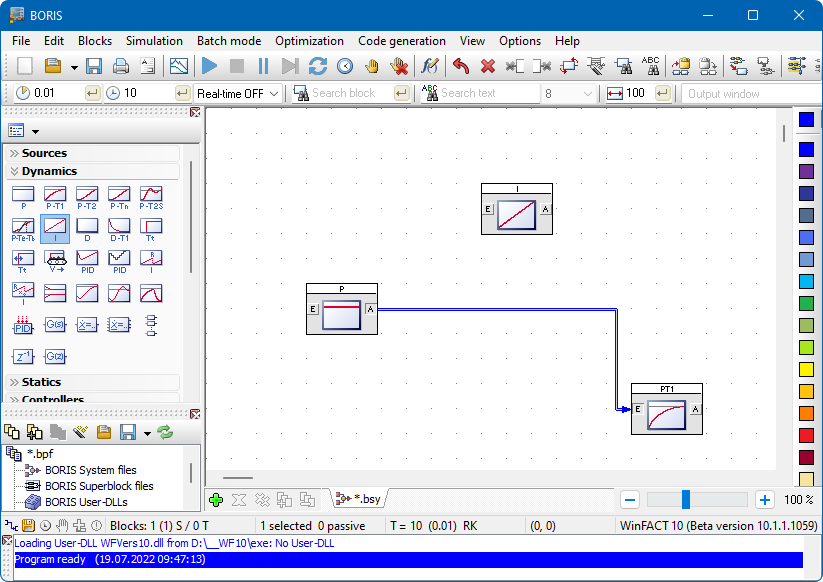Open the File menu
Viewport: 823px width, 582px height.
pos(21,41)
